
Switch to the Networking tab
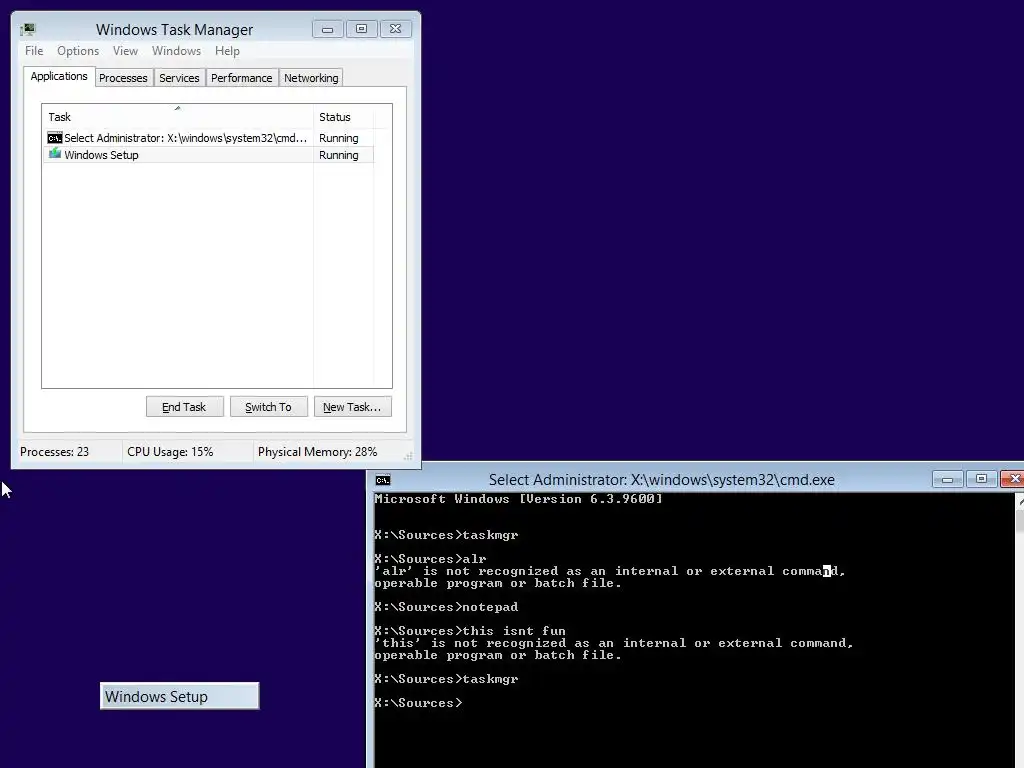[311, 78]
